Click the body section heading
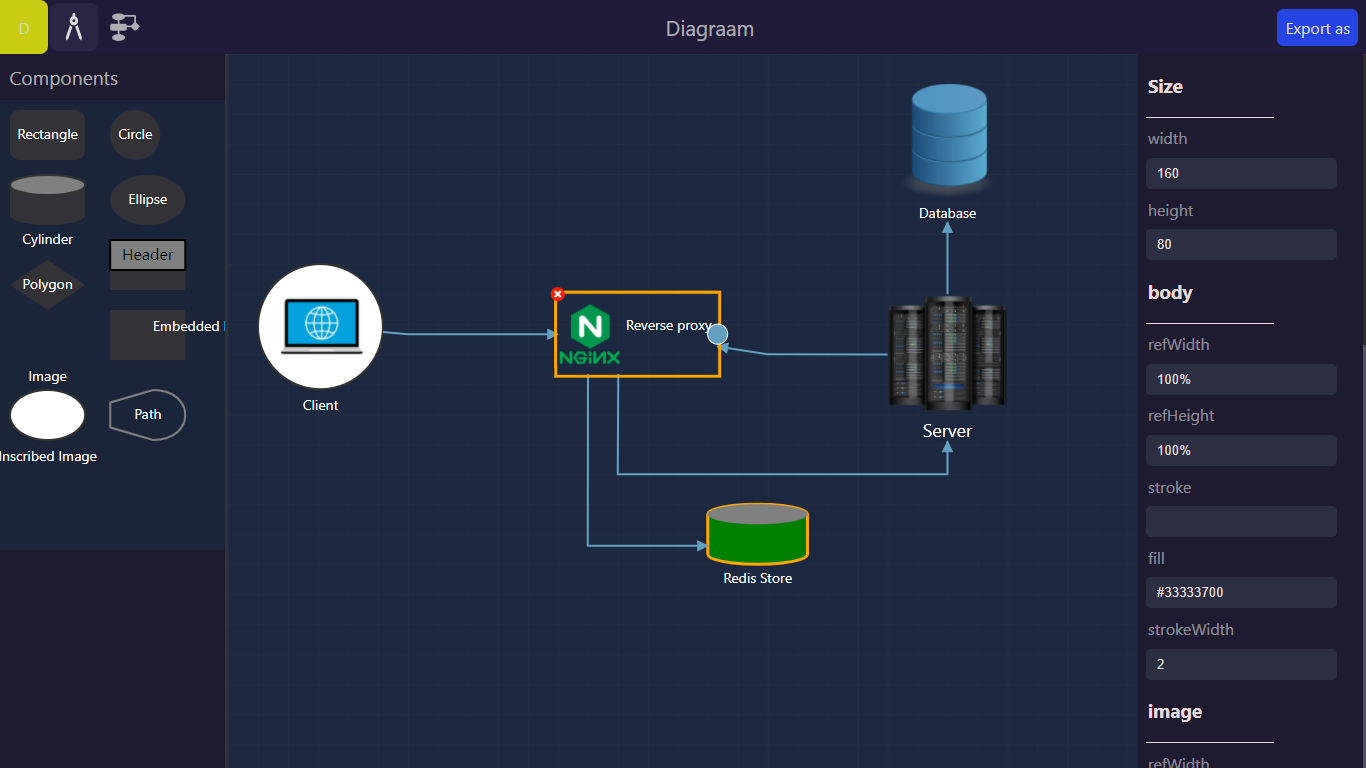The width and height of the screenshot is (1366, 768). point(1170,293)
